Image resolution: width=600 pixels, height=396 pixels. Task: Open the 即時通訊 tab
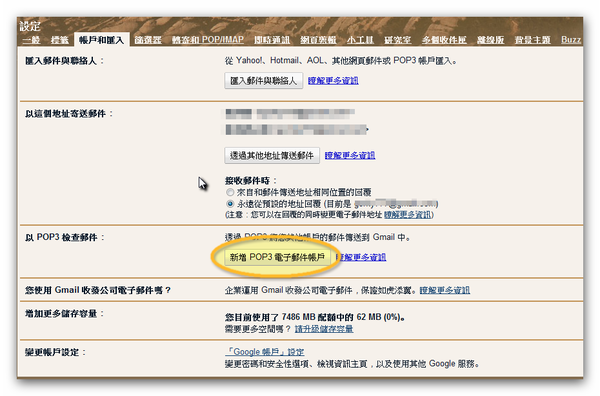click(272, 40)
